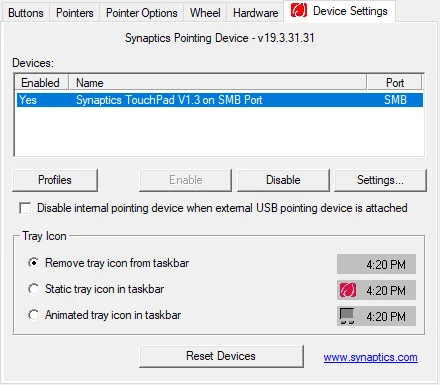
Task: Open the Pointers tab
Action: (x=75, y=13)
